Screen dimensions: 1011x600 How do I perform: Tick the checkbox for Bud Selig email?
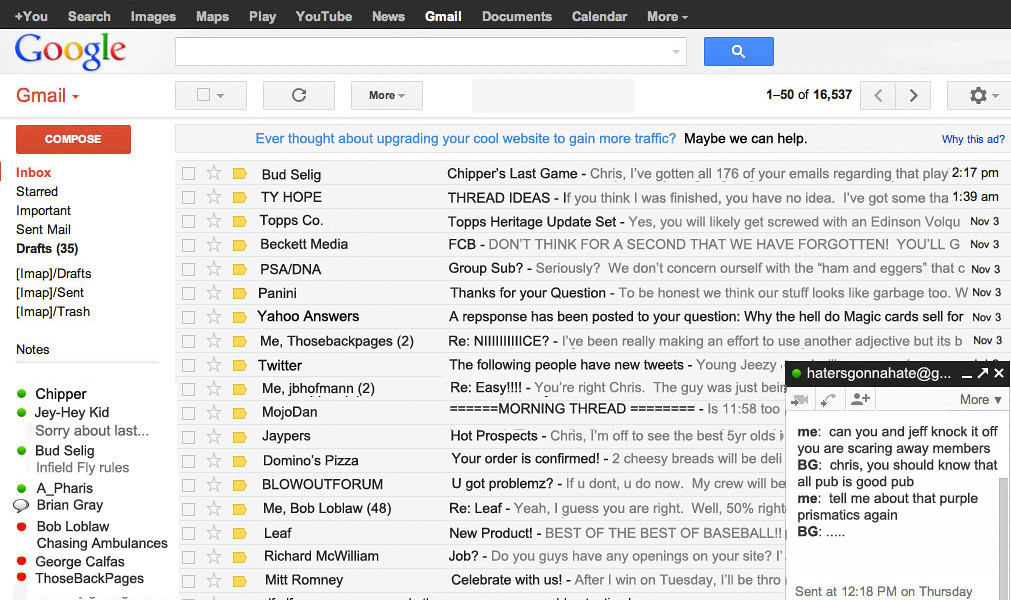[188, 173]
